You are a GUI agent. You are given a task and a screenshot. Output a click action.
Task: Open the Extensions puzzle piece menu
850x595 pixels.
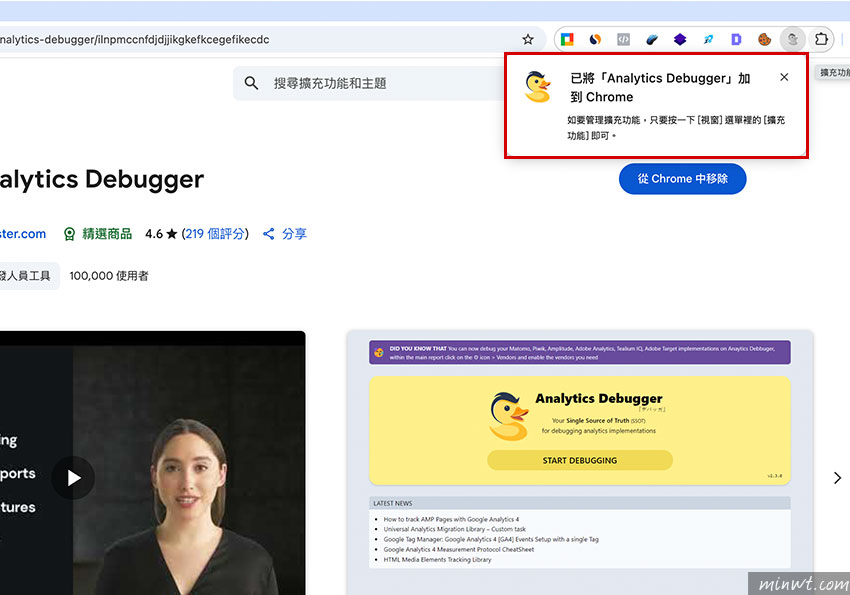coord(821,40)
